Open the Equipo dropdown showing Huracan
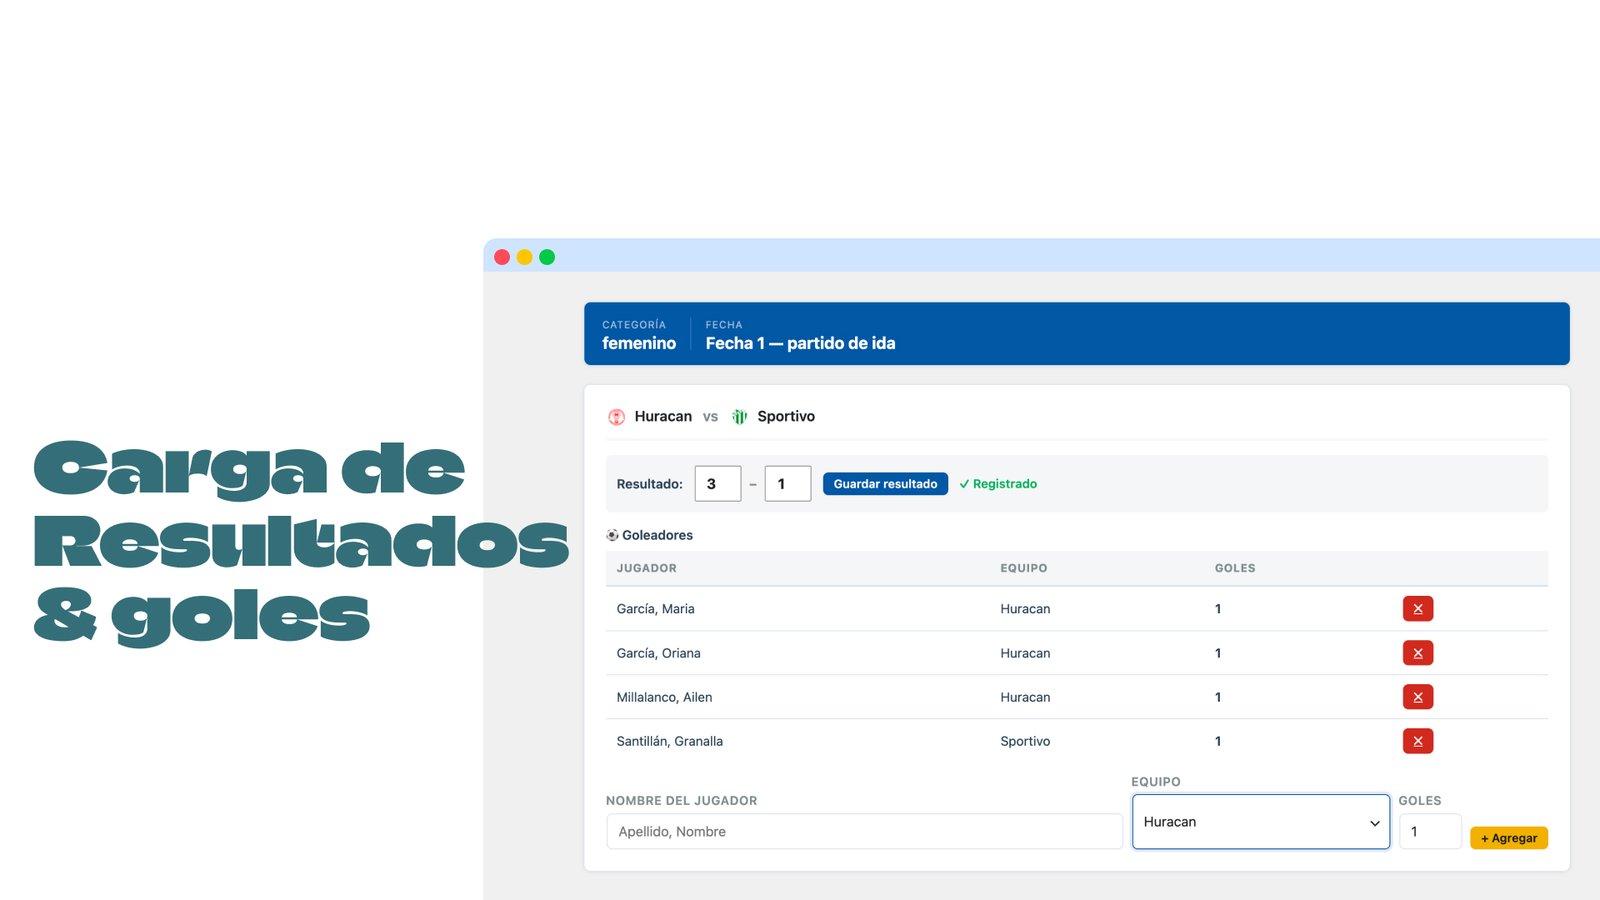Image resolution: width=1600 pixels, height=900 pixels. pos(1261,822)
